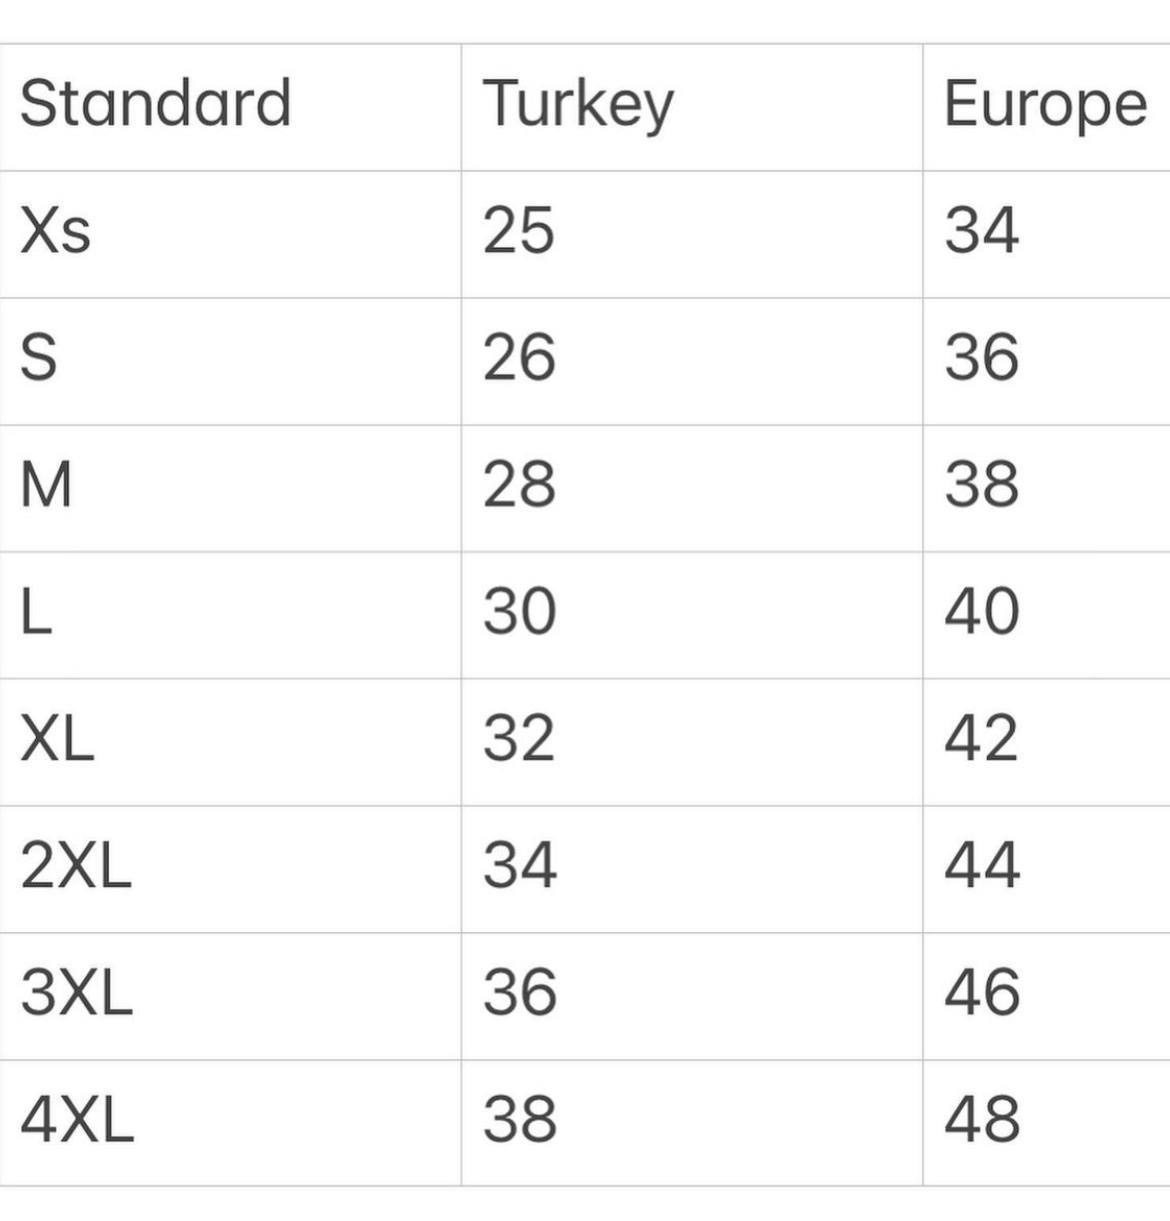Click the Europe column header
Viewport: 1170px width, 1221px height.
[x=1045, y=105]
